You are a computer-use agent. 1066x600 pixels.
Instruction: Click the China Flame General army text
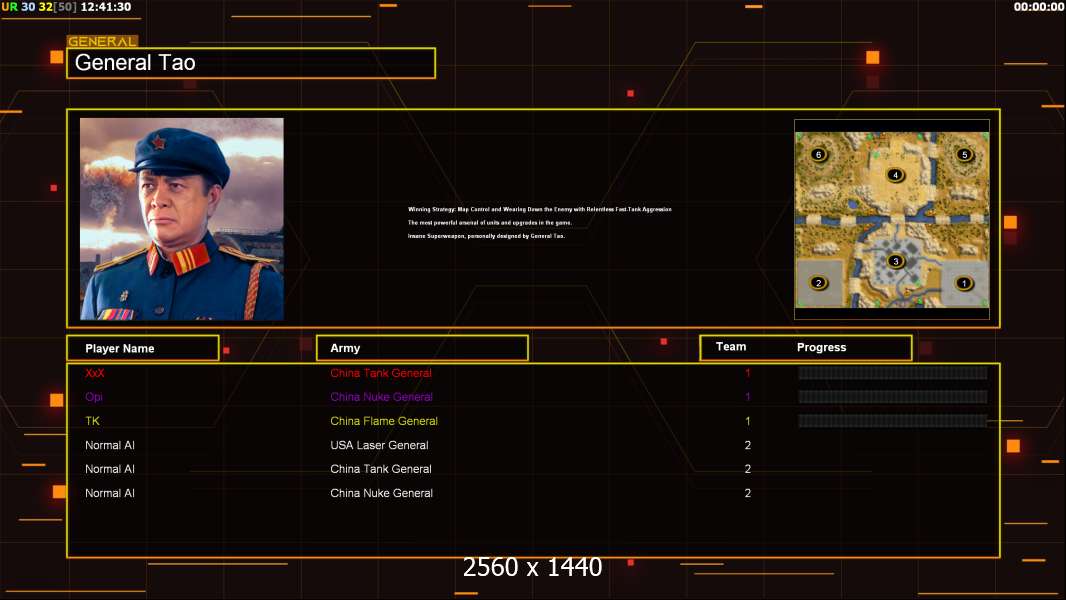pos(384,421)
